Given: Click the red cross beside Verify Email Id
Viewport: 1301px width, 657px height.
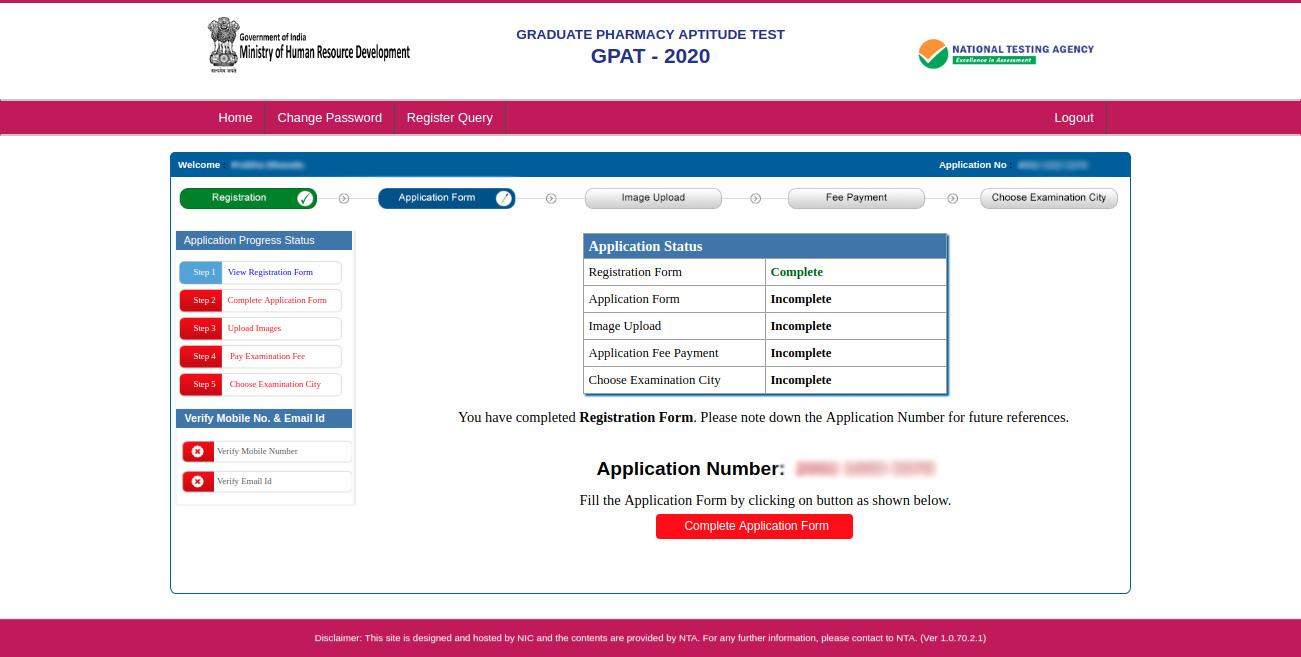Looking at the screenshot, I should tap(198, 481).
